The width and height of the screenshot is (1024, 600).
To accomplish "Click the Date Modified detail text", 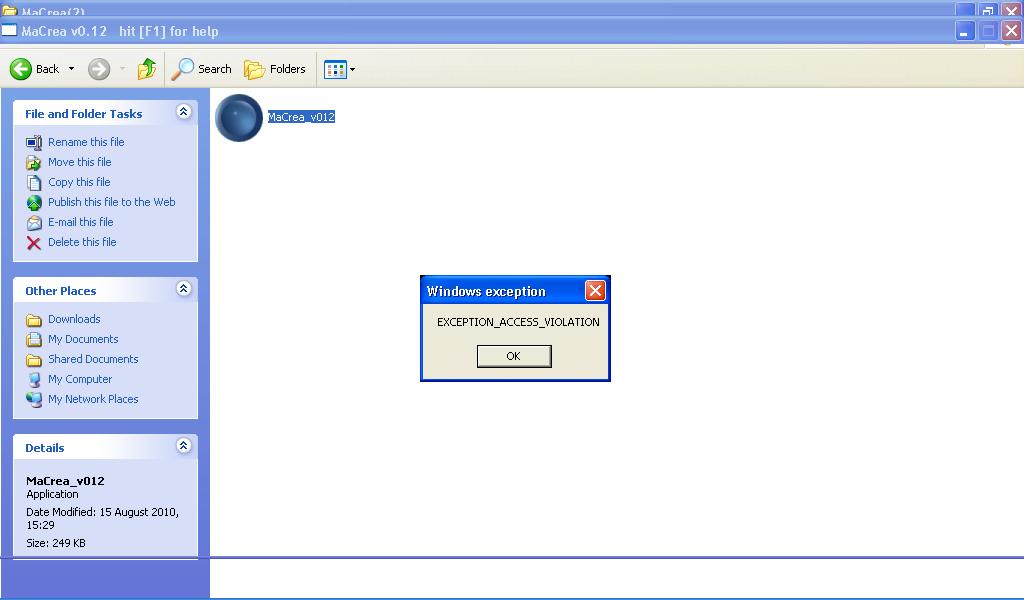I will 103,518.
